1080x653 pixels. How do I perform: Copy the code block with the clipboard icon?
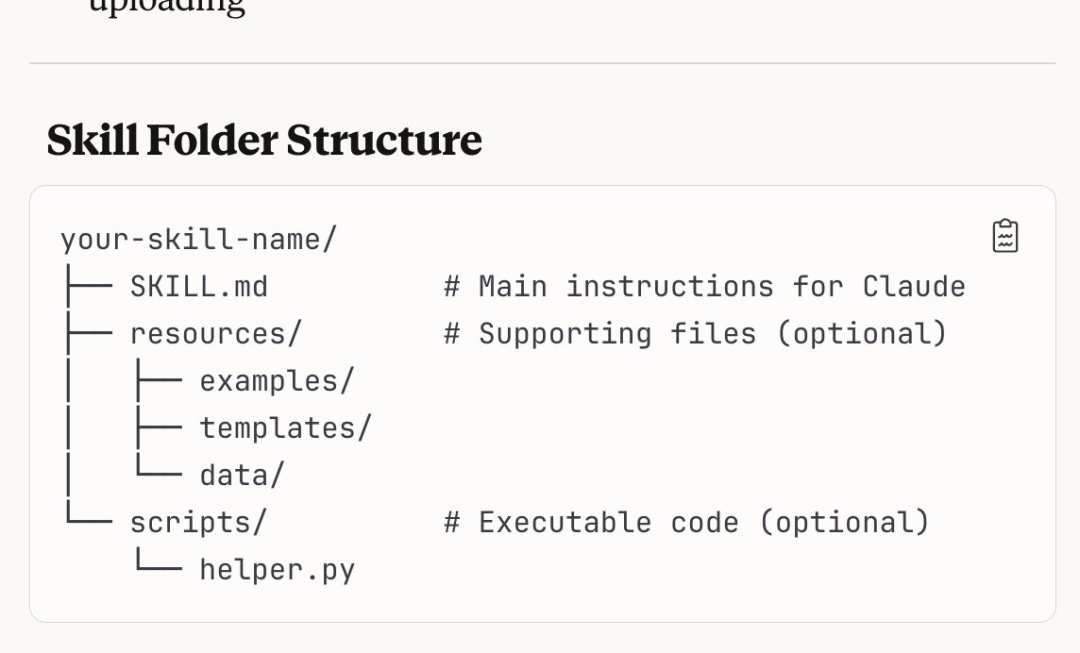1005,236
